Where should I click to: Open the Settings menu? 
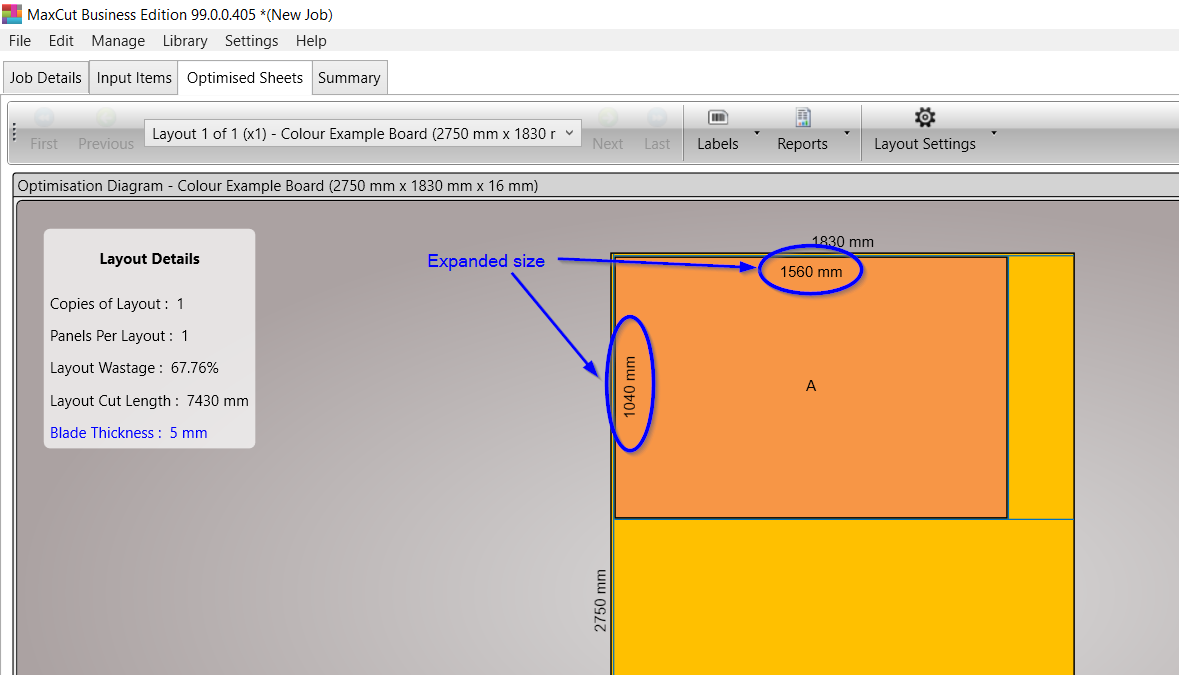pyautogui.click(x=251, y=41)
